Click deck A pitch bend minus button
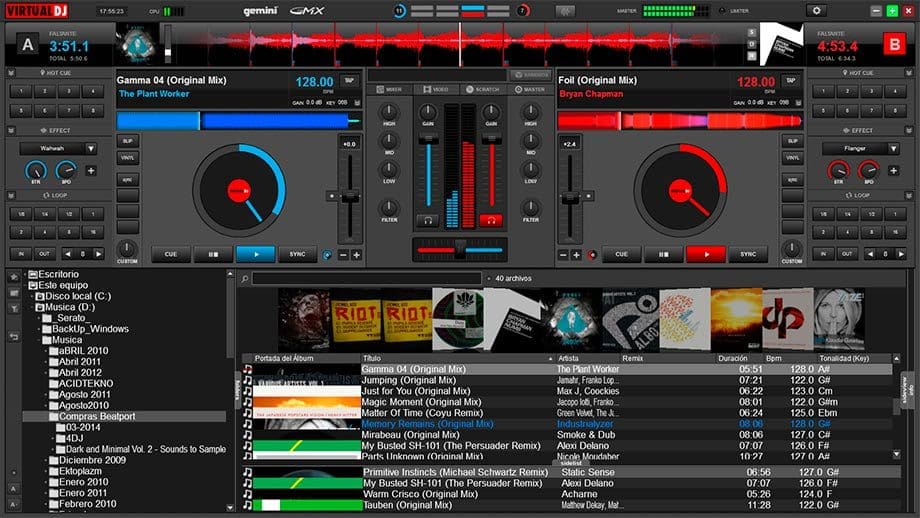The image size is (920, 518). (x=344, y=255)
